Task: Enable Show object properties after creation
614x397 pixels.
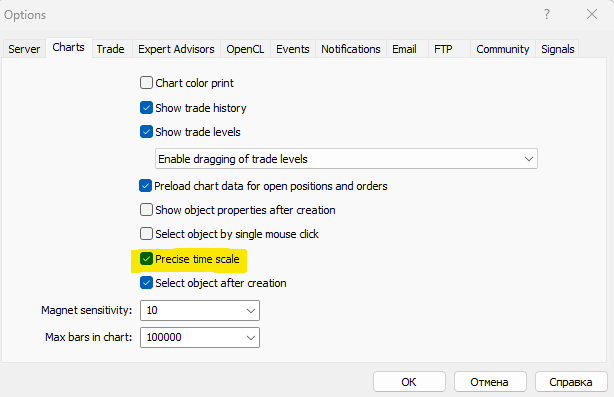Action: [146, 210]
